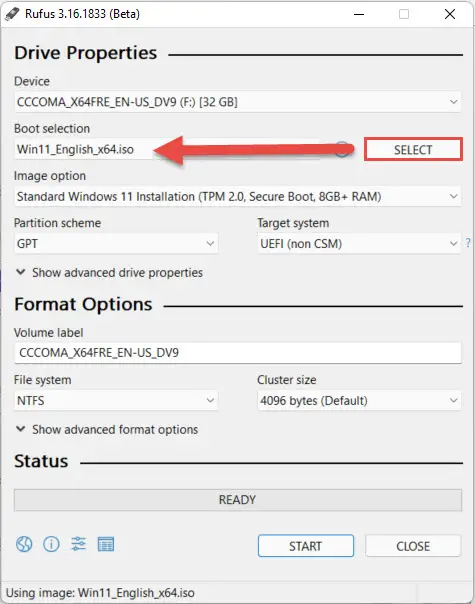Expand Show advanced drive properties

[109, 273]
